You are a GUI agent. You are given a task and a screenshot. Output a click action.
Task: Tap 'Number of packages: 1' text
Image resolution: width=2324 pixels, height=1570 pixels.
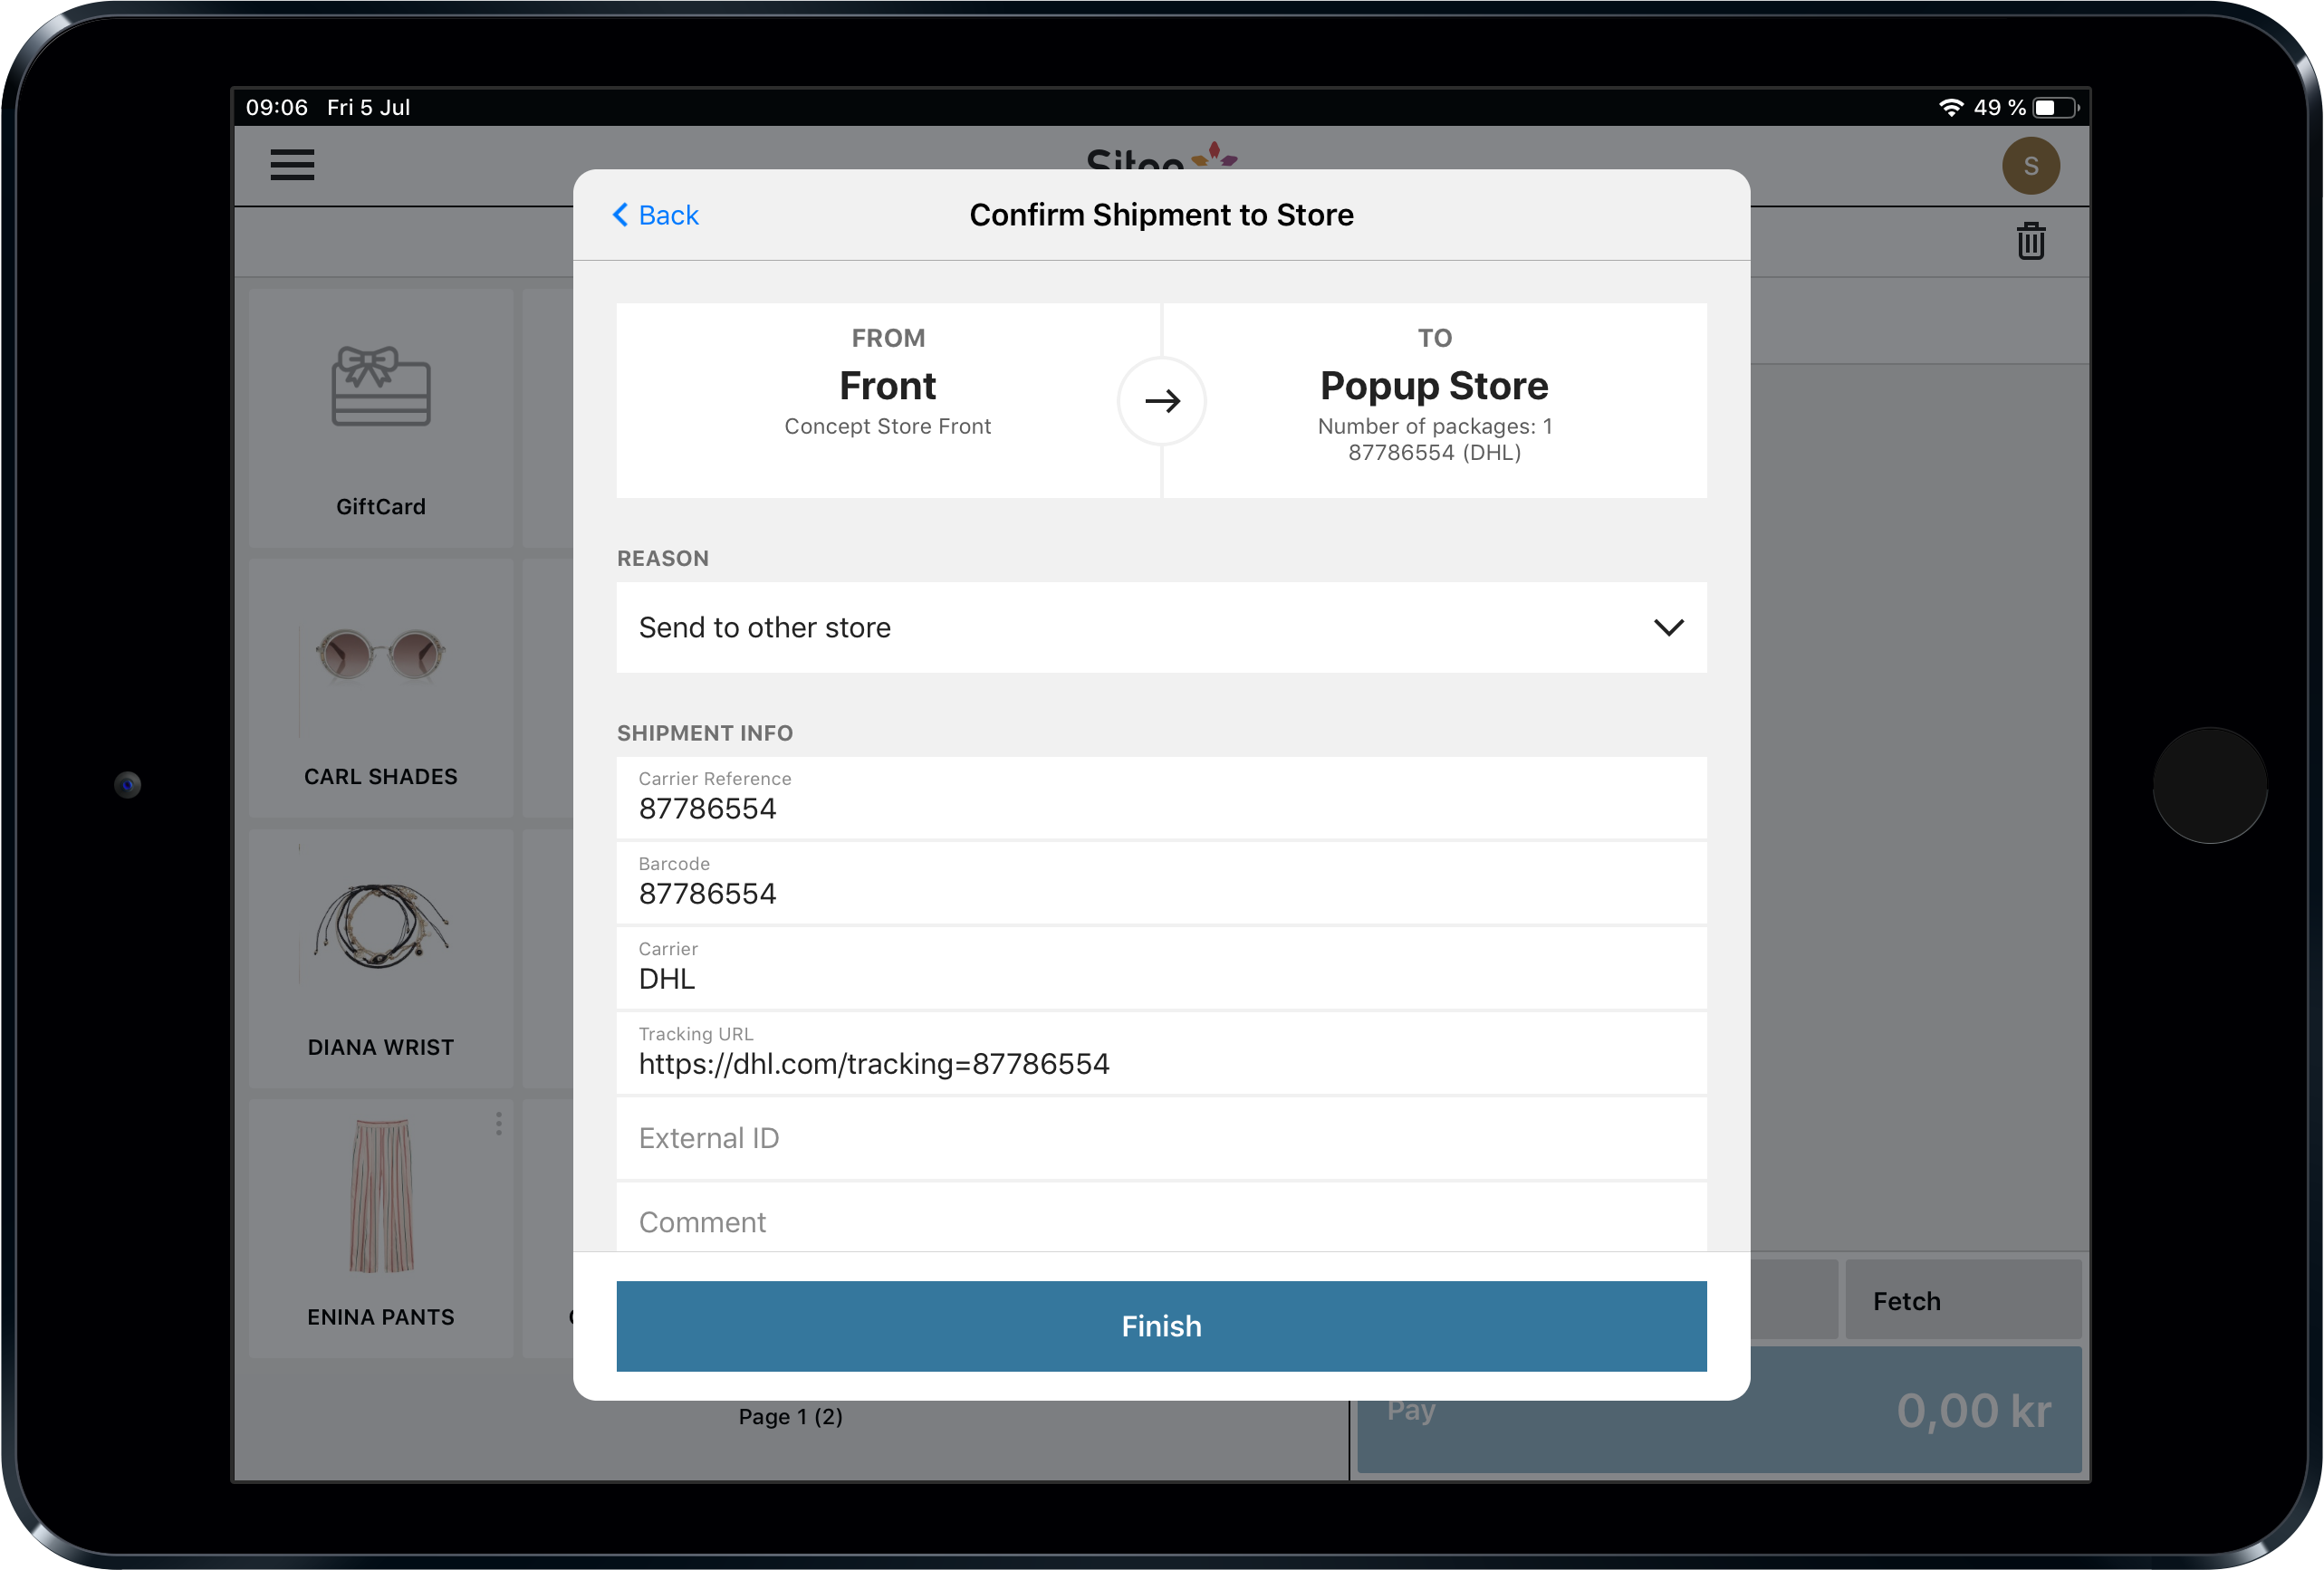1434,426
